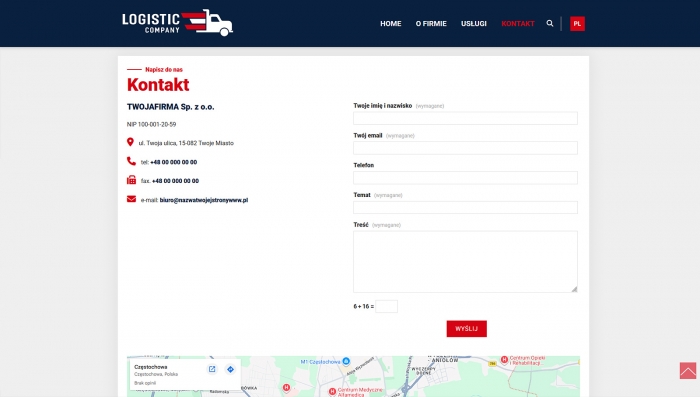Open the USŁUGI menu item

[x=474, y=24]
